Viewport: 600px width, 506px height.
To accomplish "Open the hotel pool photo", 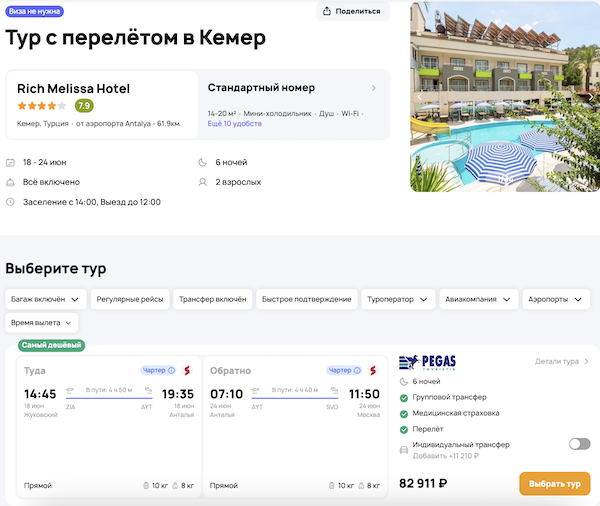I will 504,96.
